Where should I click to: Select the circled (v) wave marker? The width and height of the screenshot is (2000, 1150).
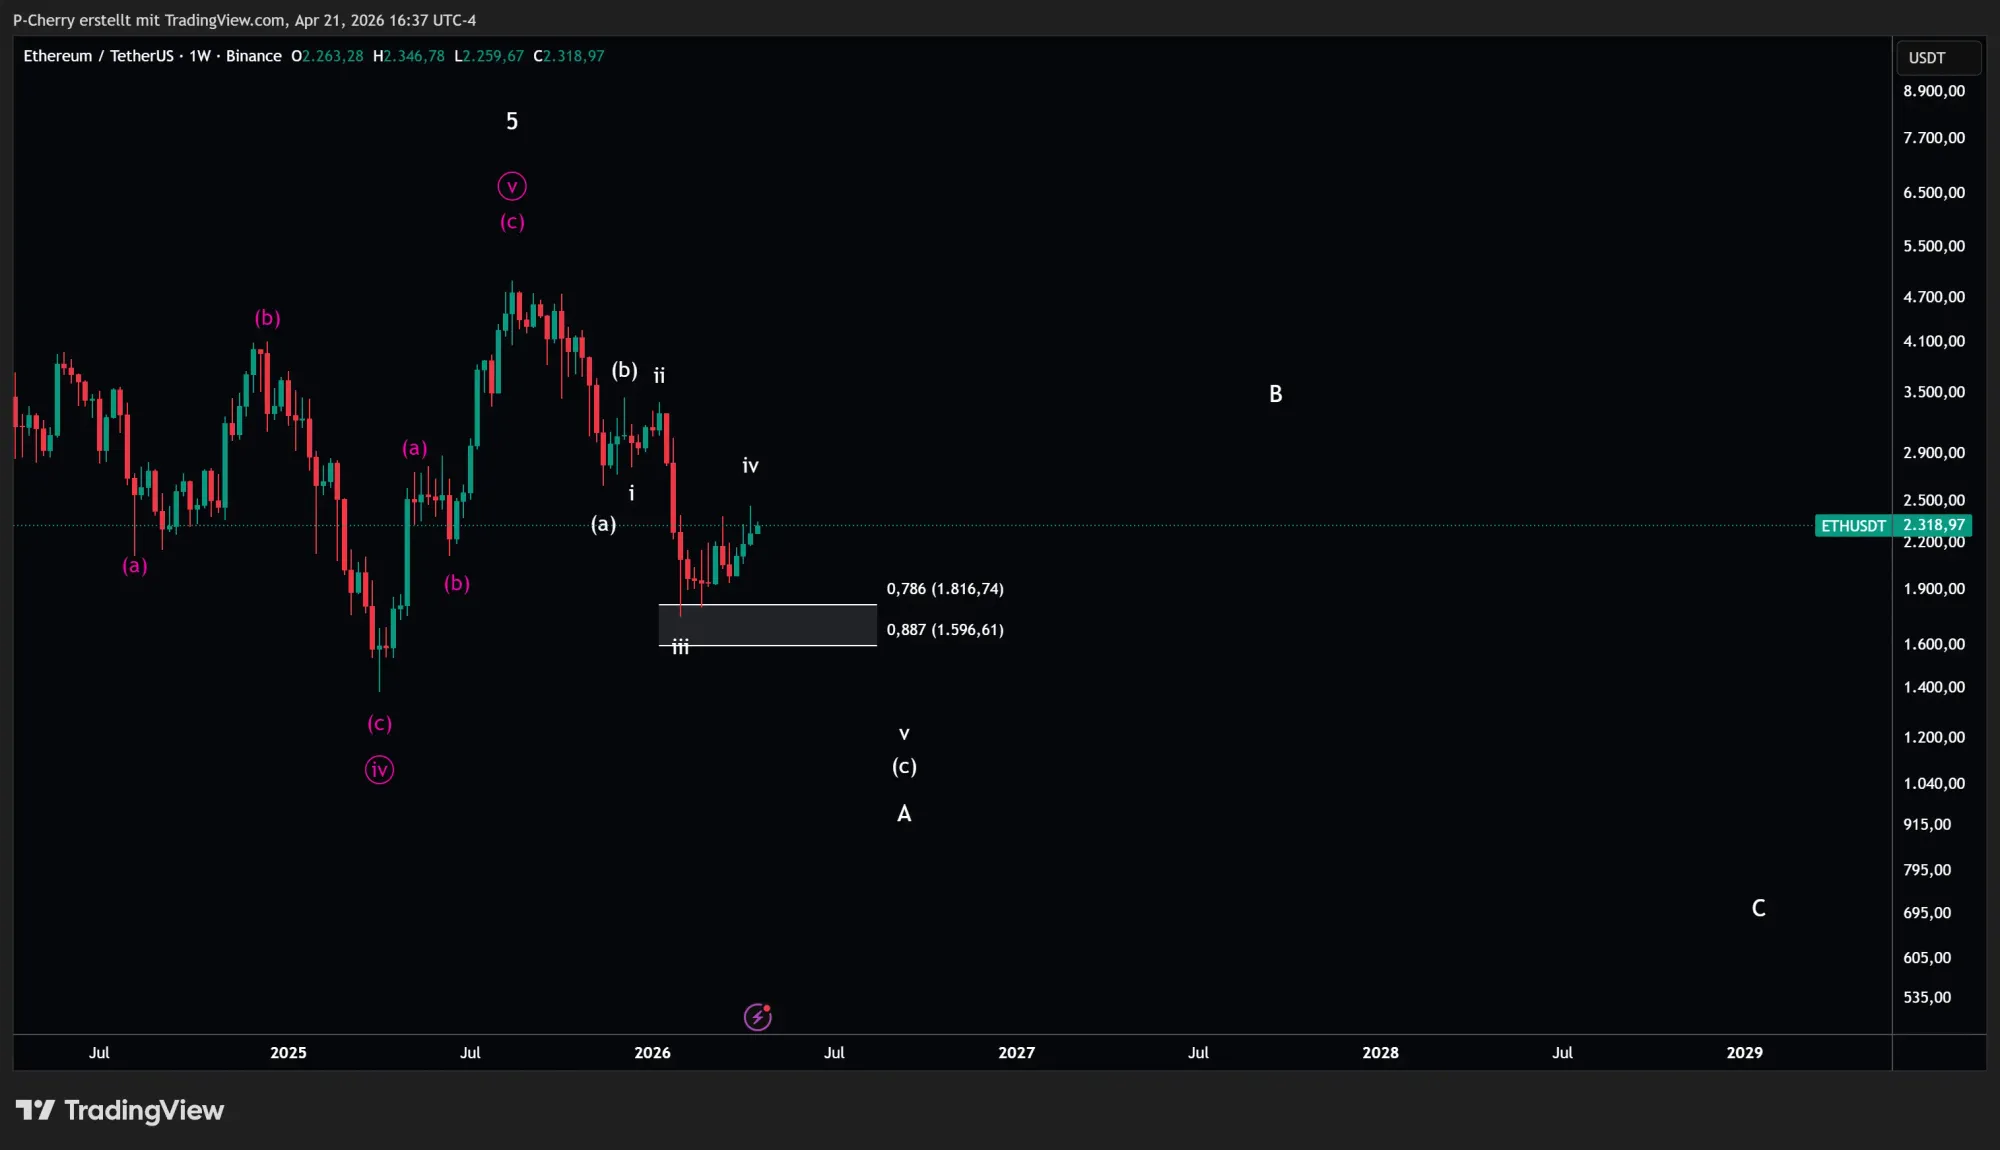point(512,186)
